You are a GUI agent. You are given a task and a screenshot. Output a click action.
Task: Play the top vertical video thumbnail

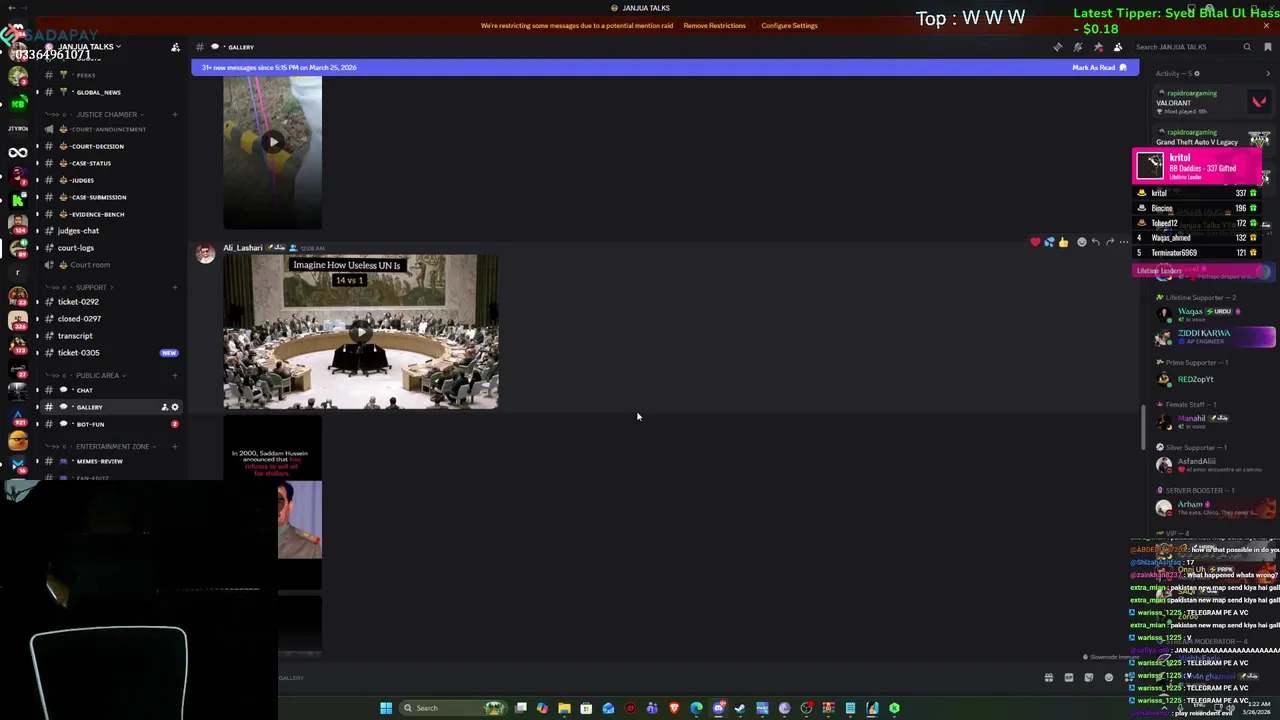point(272,142)
